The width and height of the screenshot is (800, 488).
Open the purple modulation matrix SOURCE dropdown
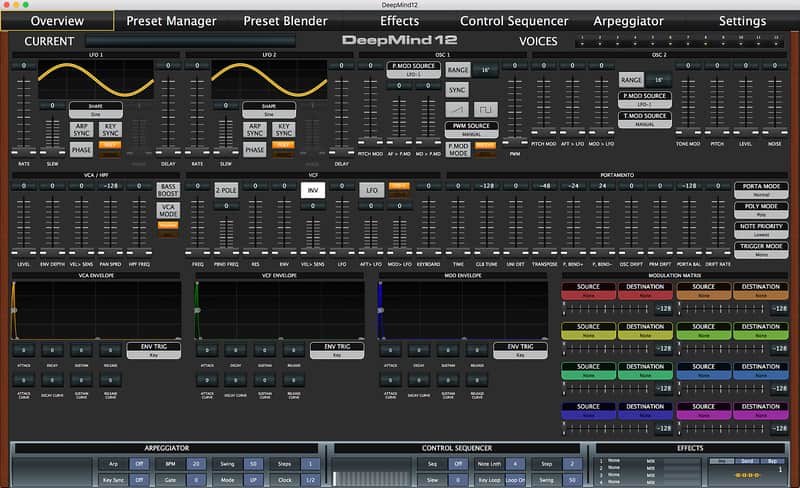[x=704, y=410]
